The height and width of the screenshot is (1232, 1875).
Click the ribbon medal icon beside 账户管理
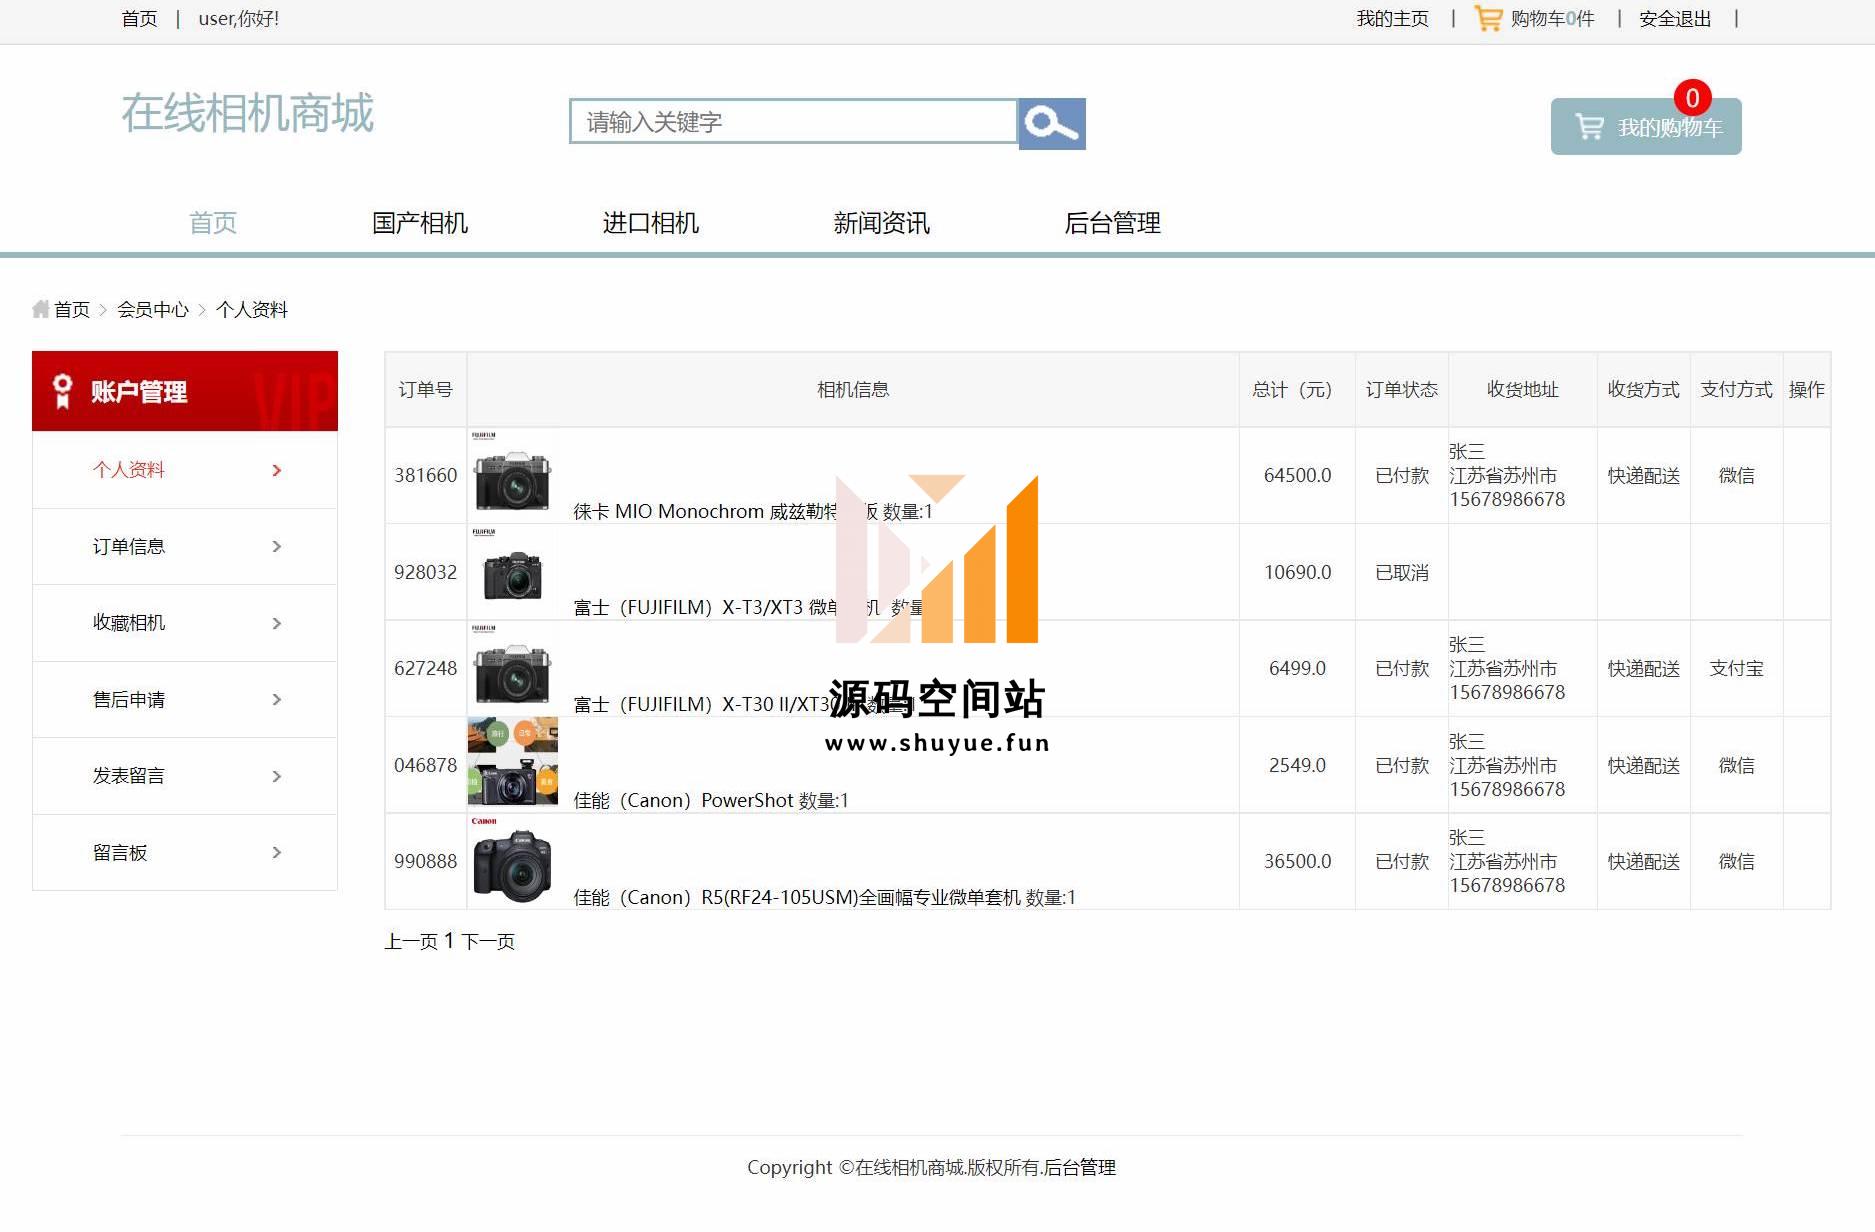[62, 391]
